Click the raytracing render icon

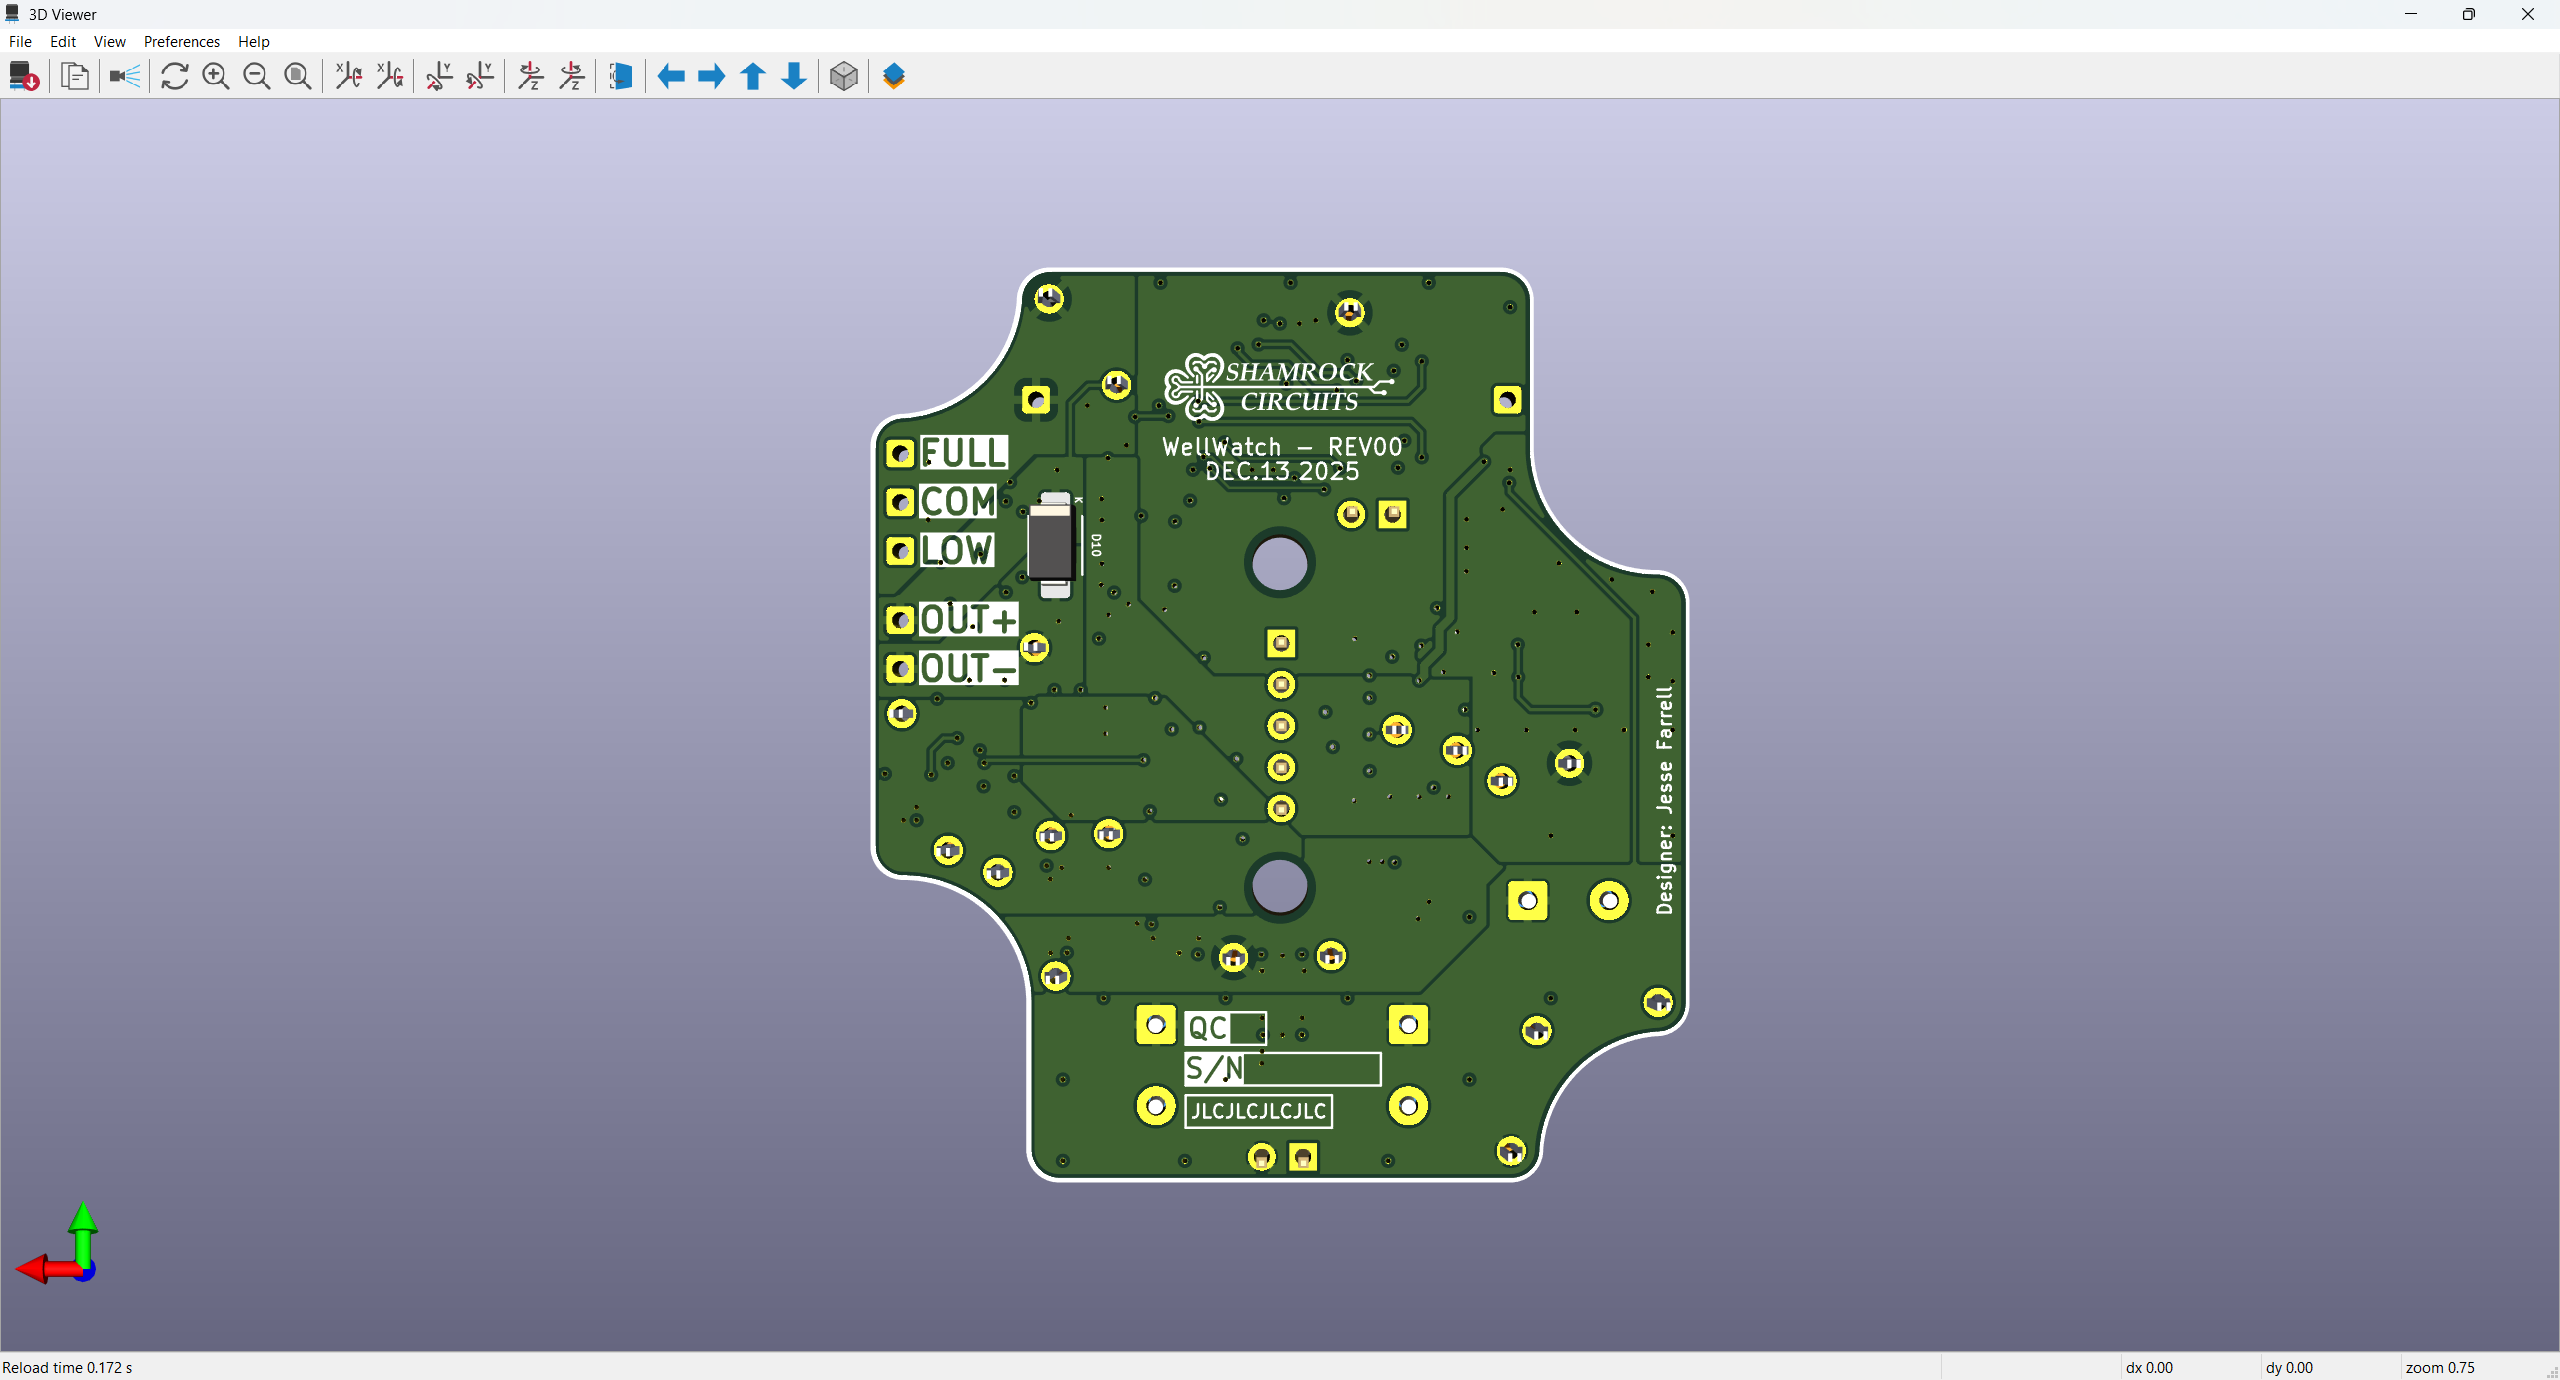[125, 76]
